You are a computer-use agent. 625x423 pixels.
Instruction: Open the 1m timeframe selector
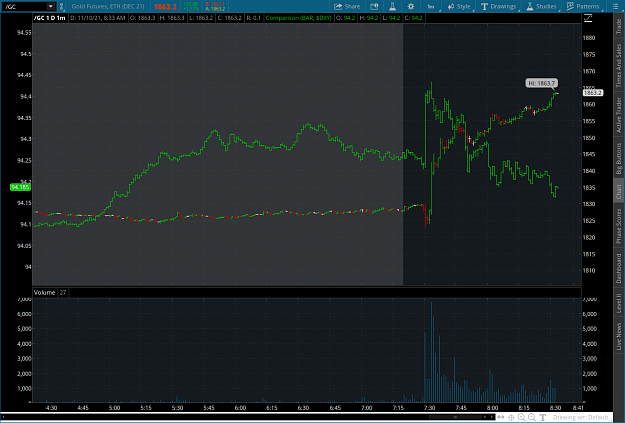point(431,6)
